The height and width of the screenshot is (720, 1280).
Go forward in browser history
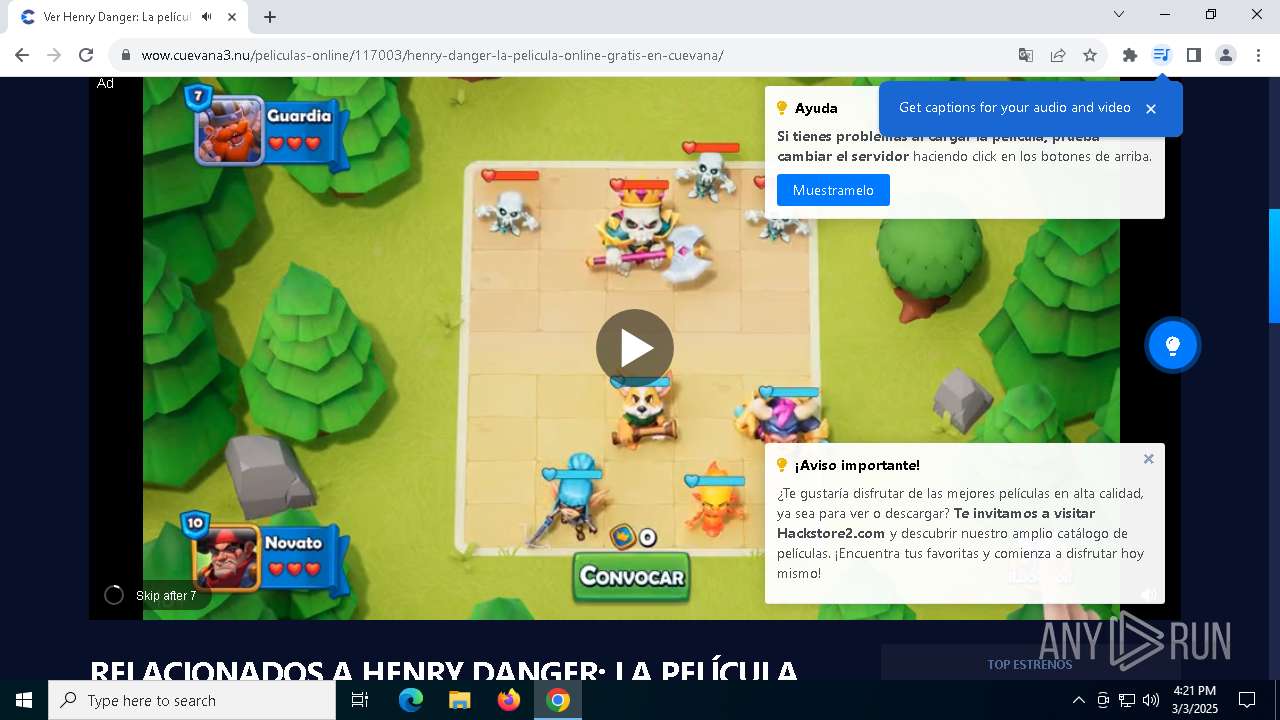(x=54, y=55)
